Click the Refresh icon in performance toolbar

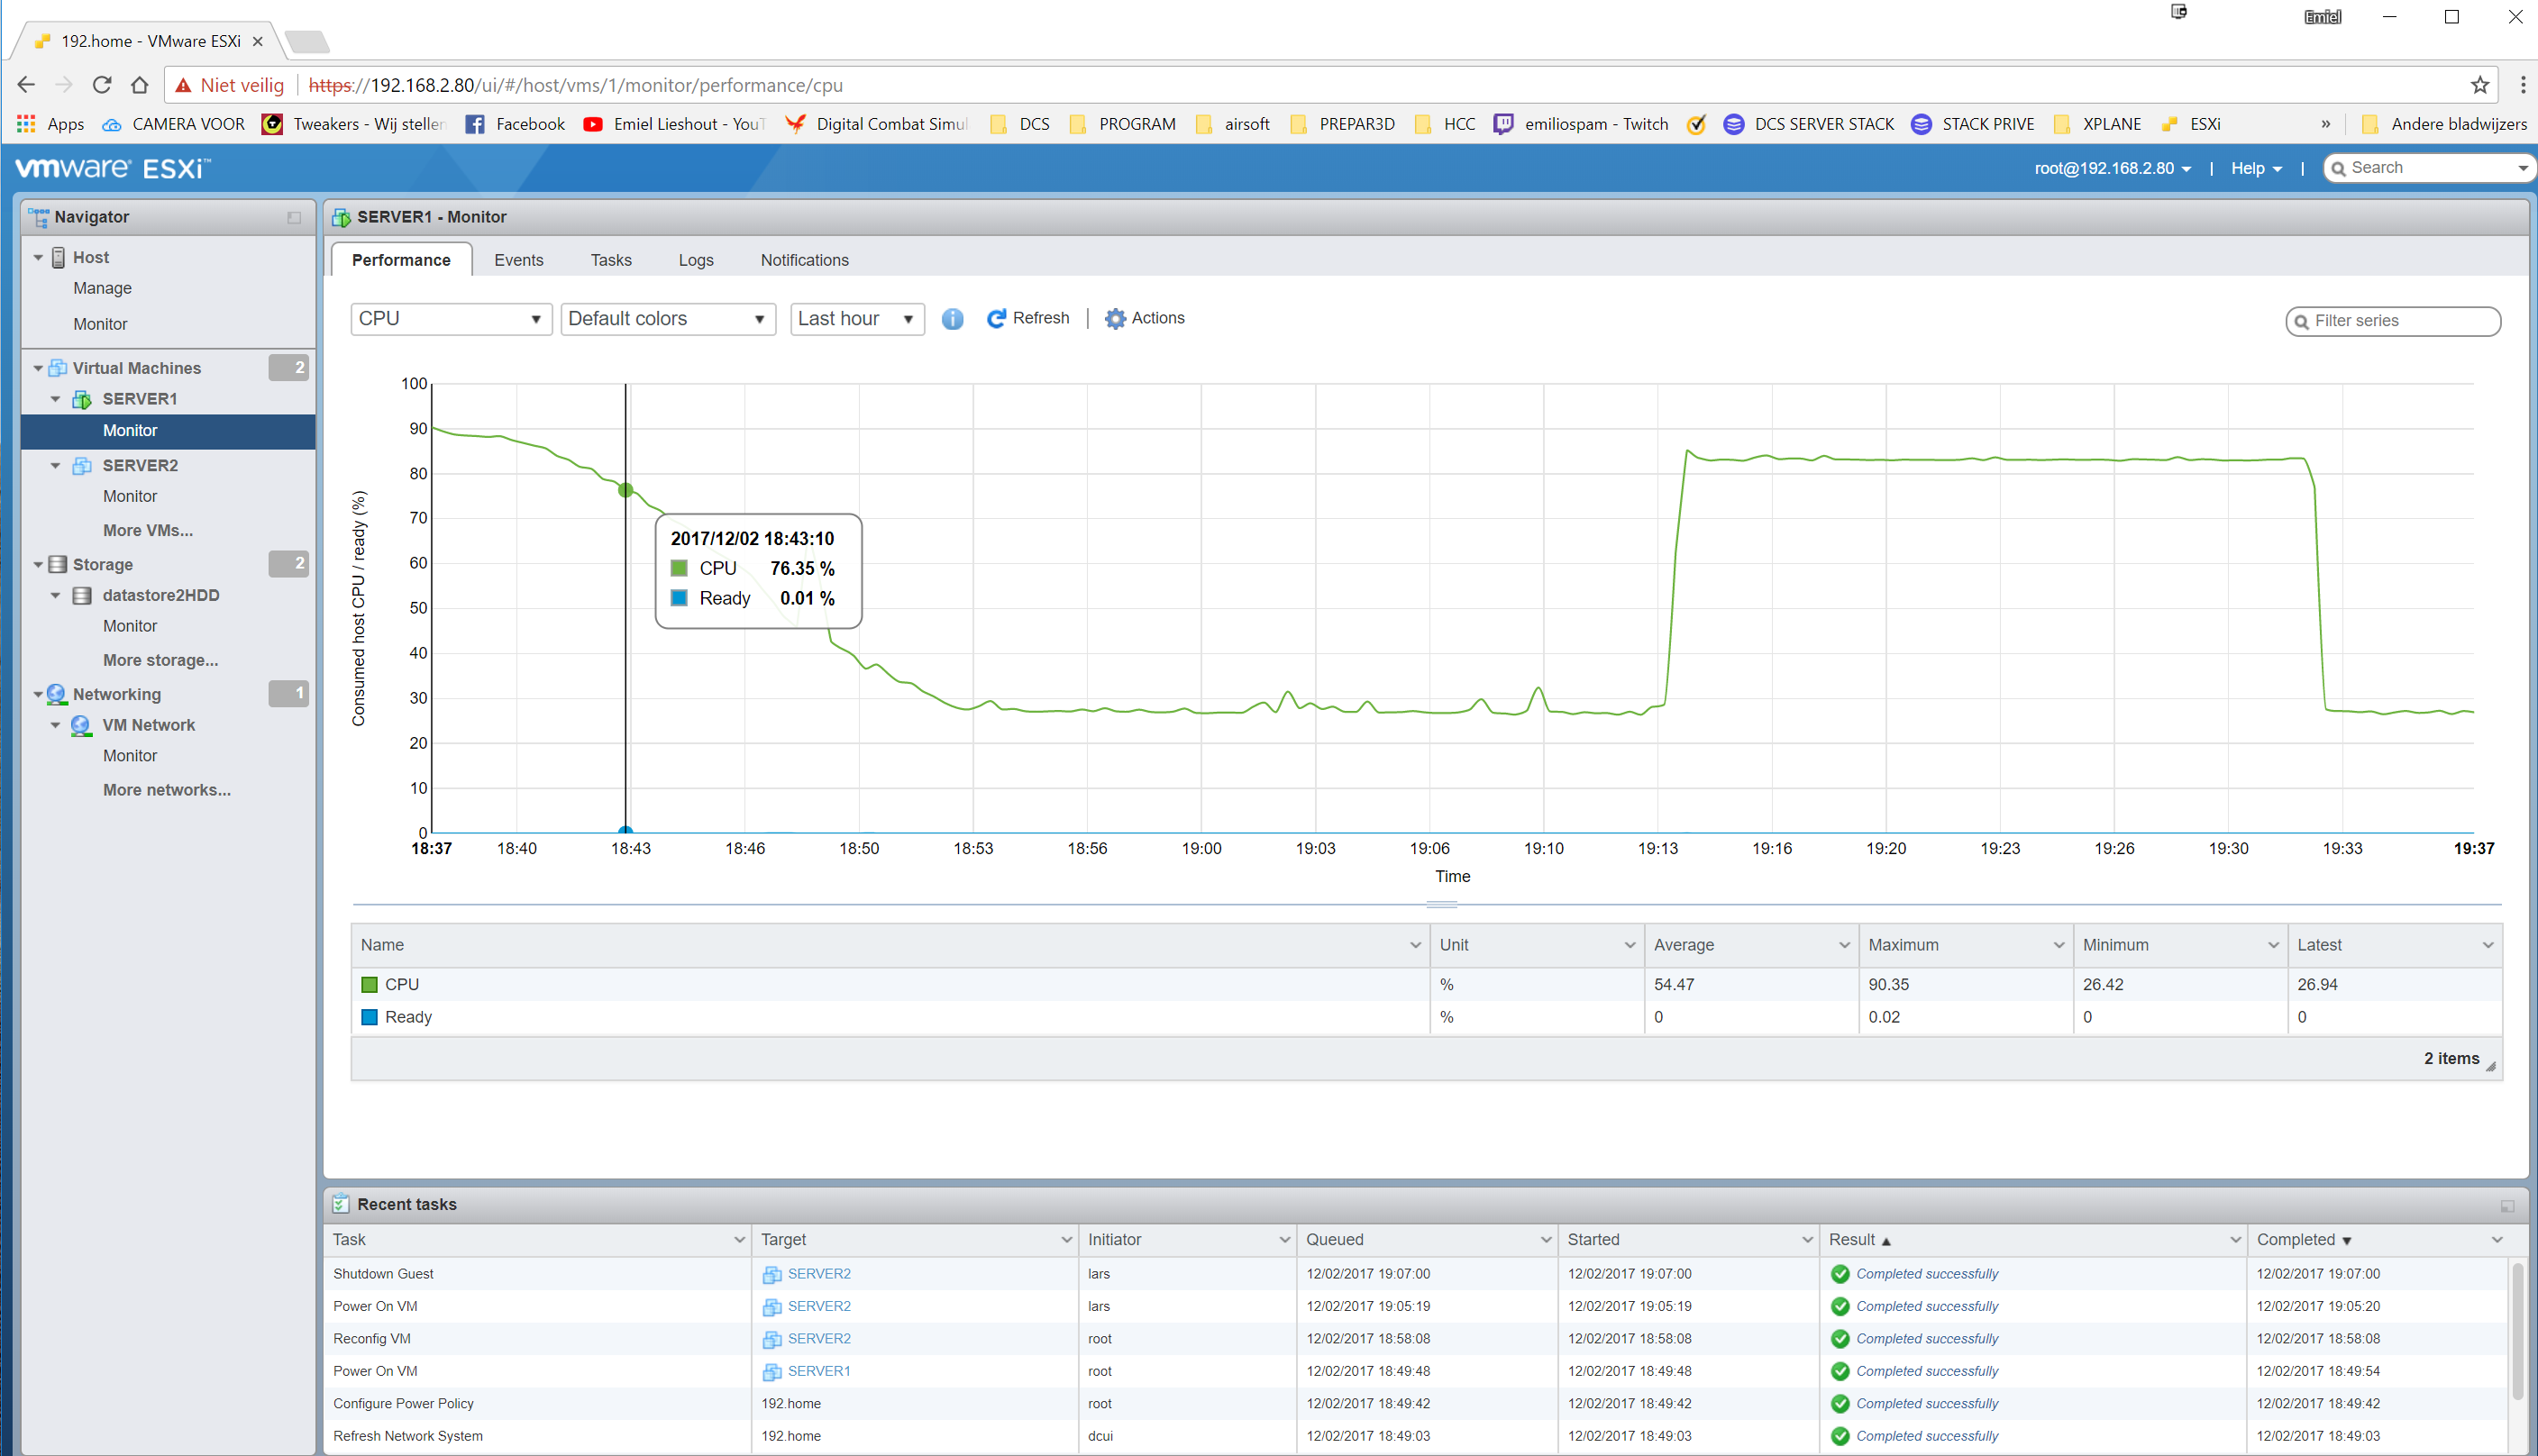[x=996, y=319]
